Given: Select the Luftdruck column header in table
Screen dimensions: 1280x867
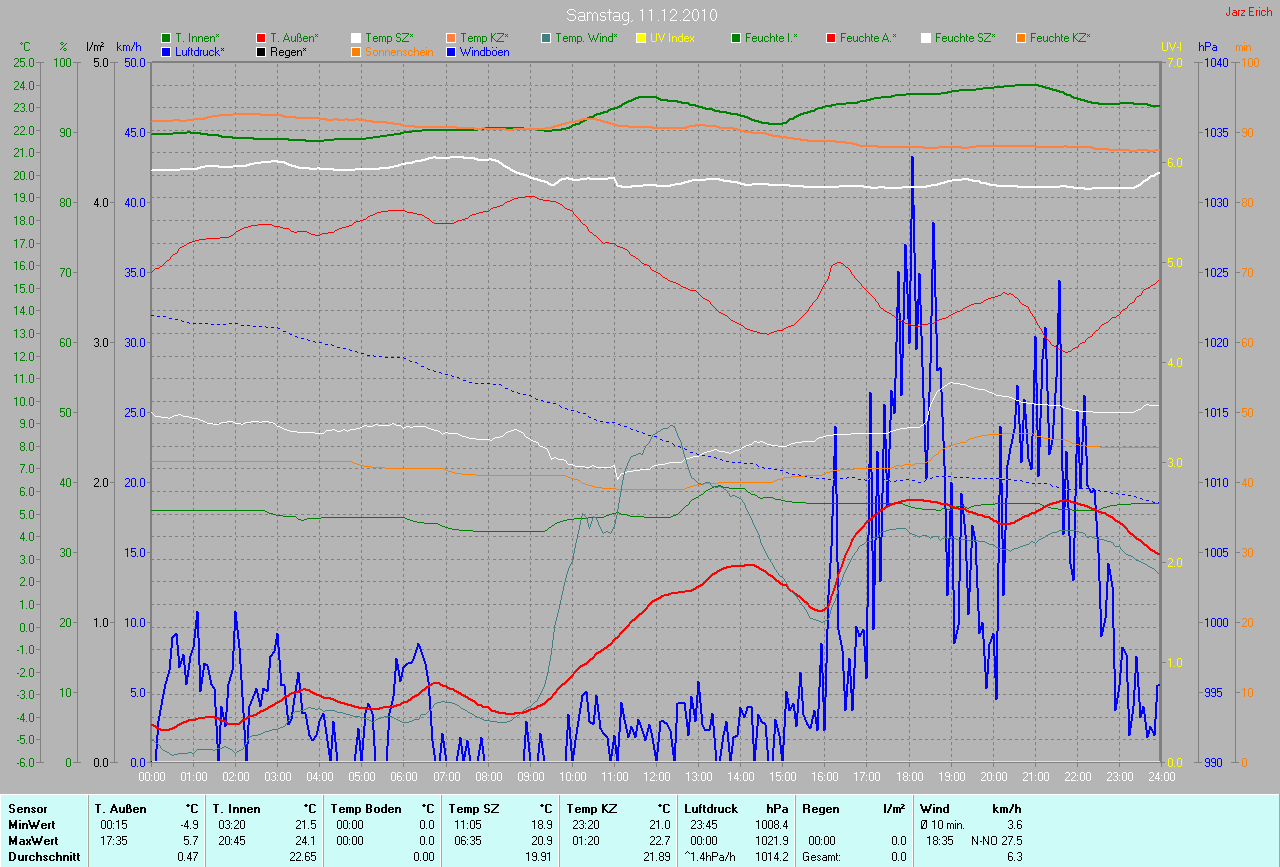Looking at the screenshot, I should [x=708, y=808].
